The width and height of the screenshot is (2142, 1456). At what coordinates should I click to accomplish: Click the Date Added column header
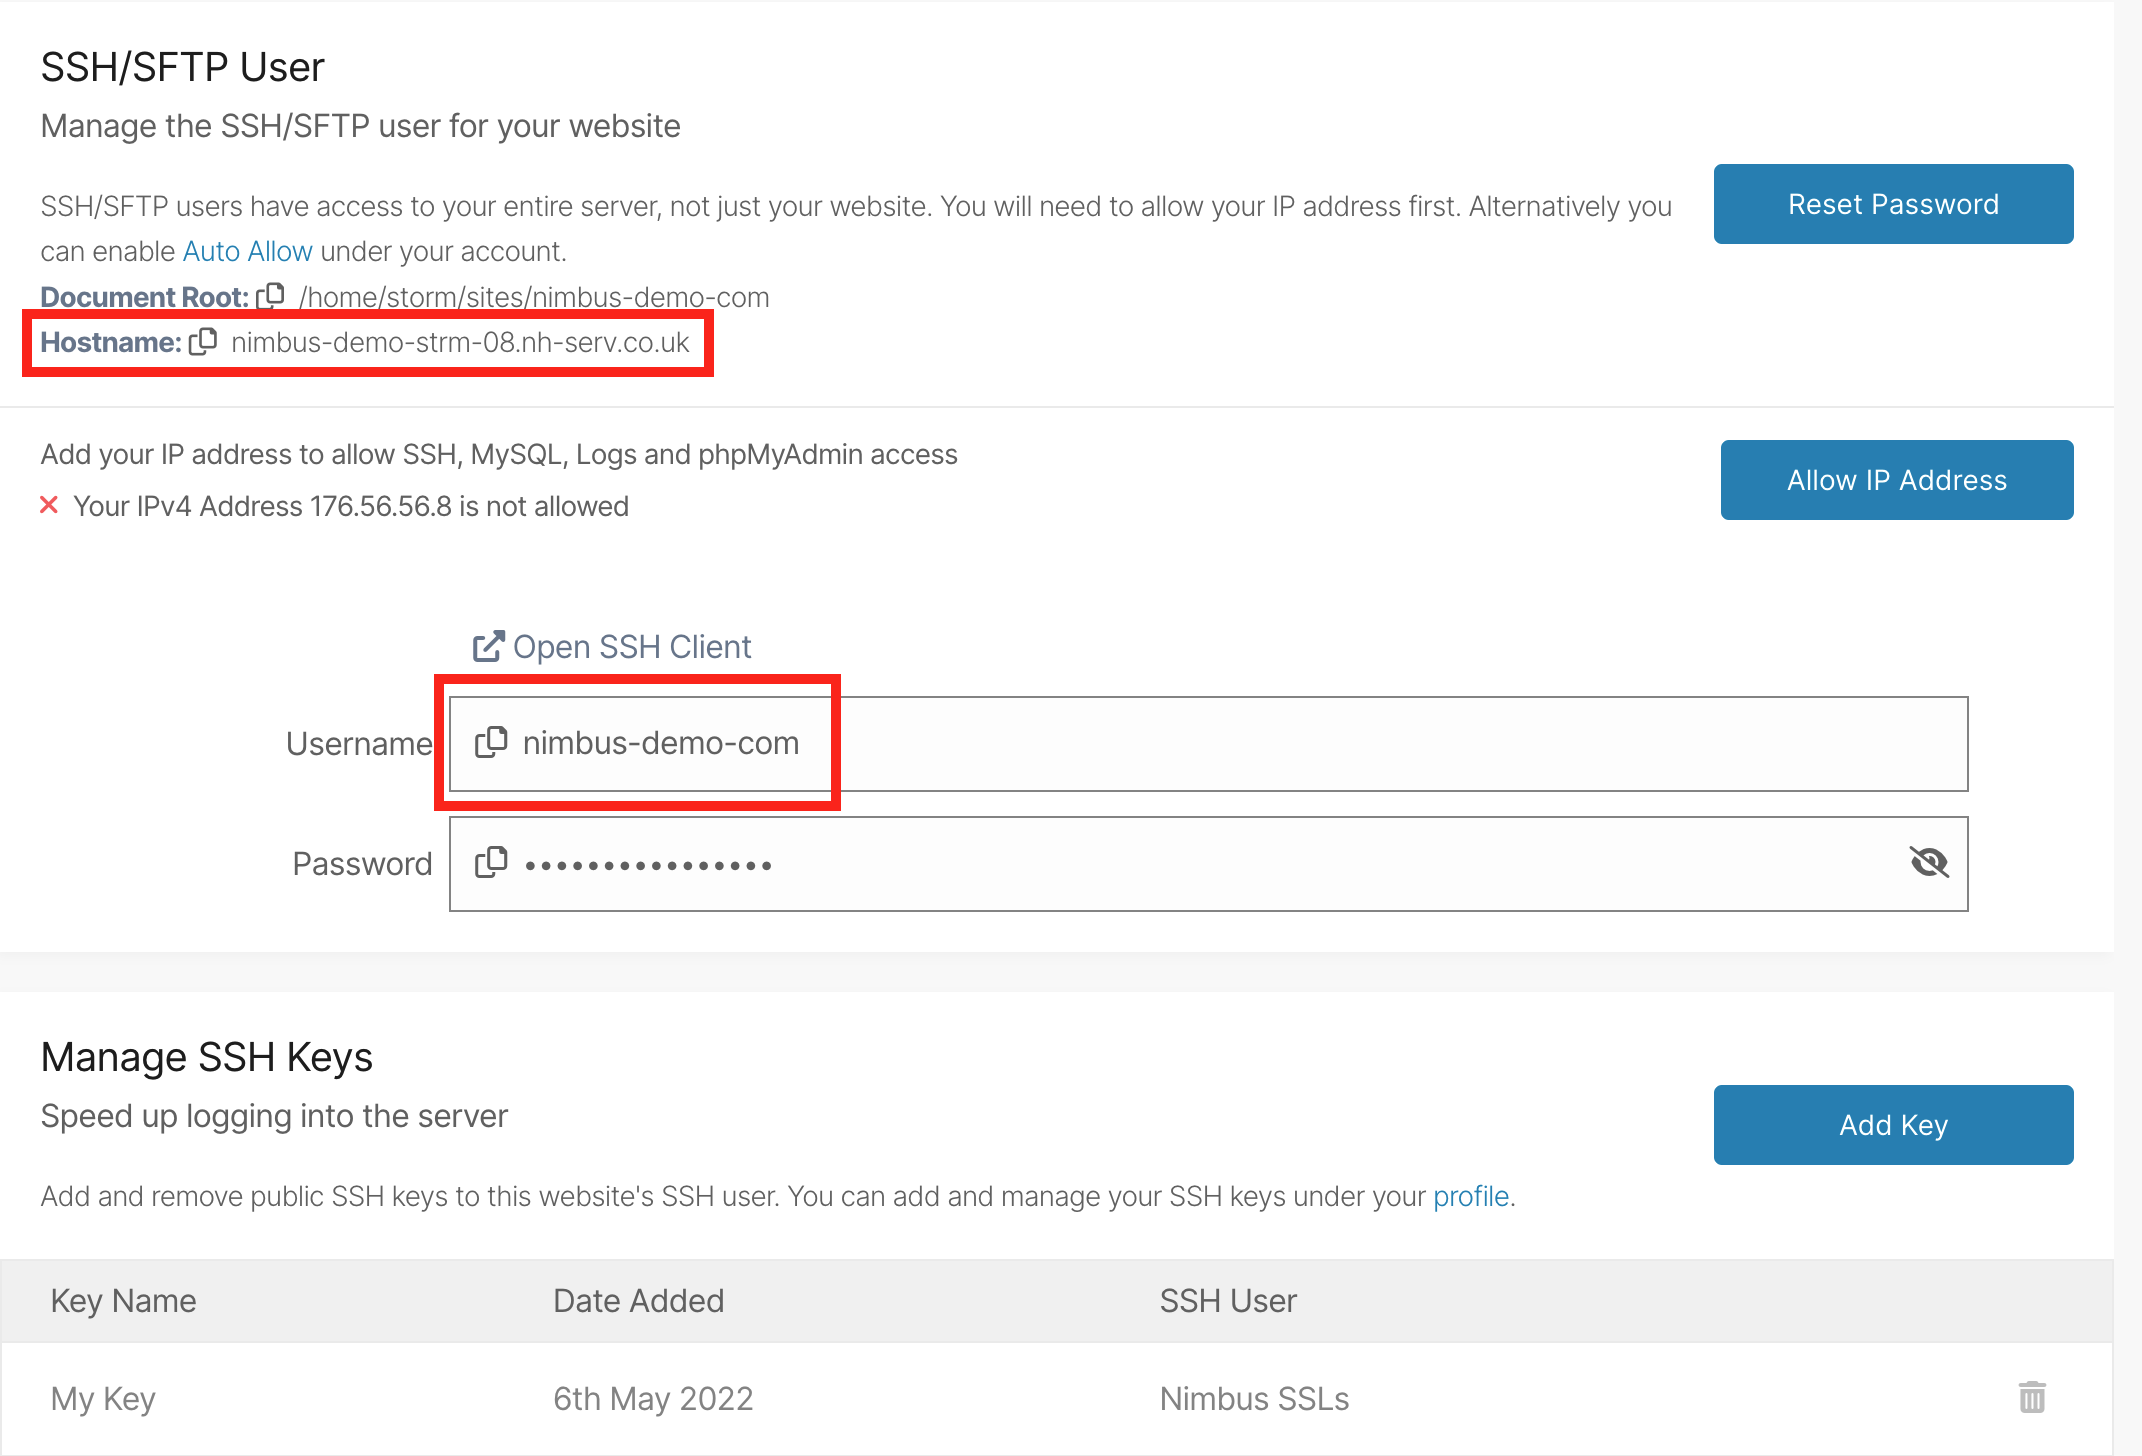(638, 1301)
